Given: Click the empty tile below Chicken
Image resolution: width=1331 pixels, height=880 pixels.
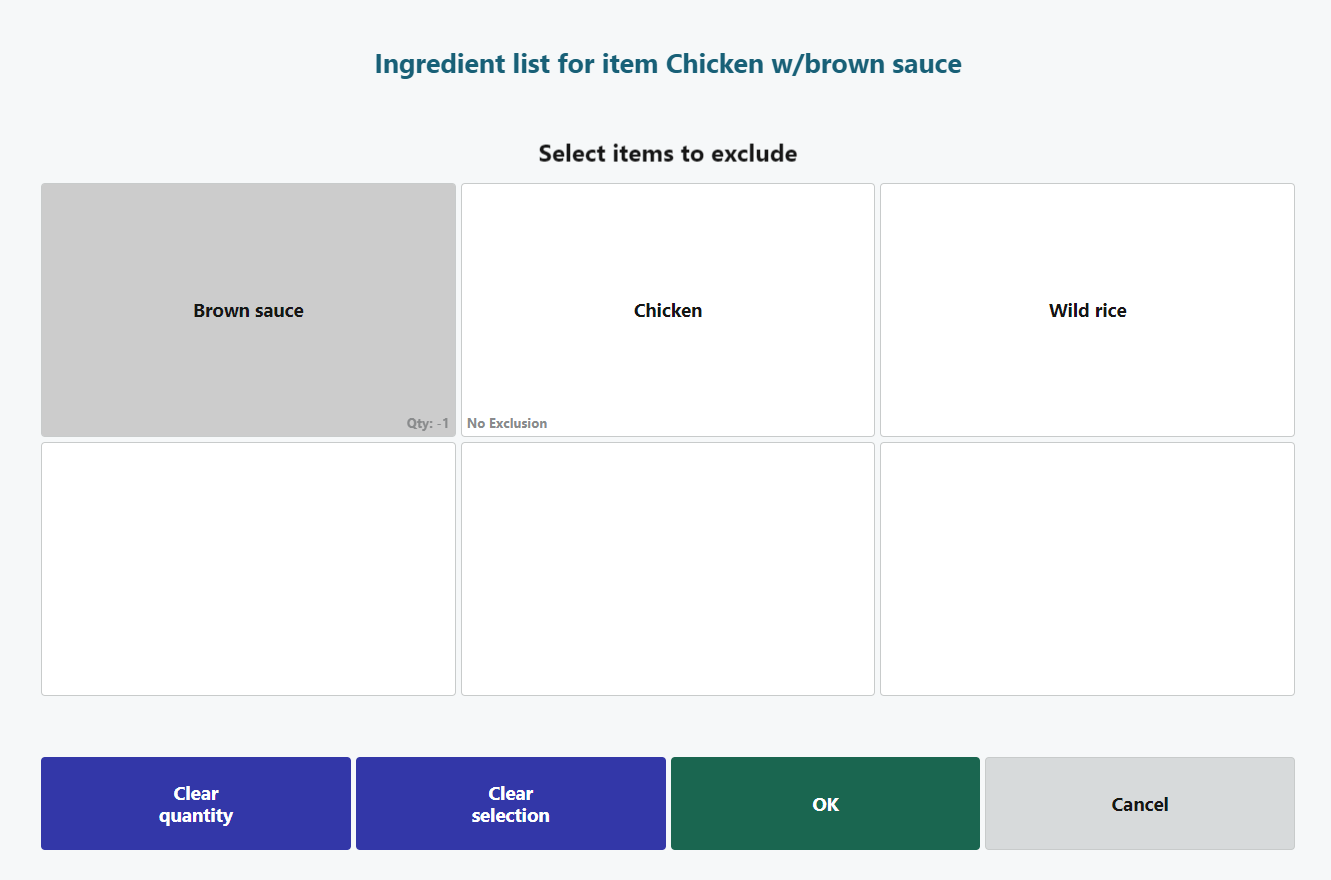Looking at the screenshot, I should coord(667,569).
